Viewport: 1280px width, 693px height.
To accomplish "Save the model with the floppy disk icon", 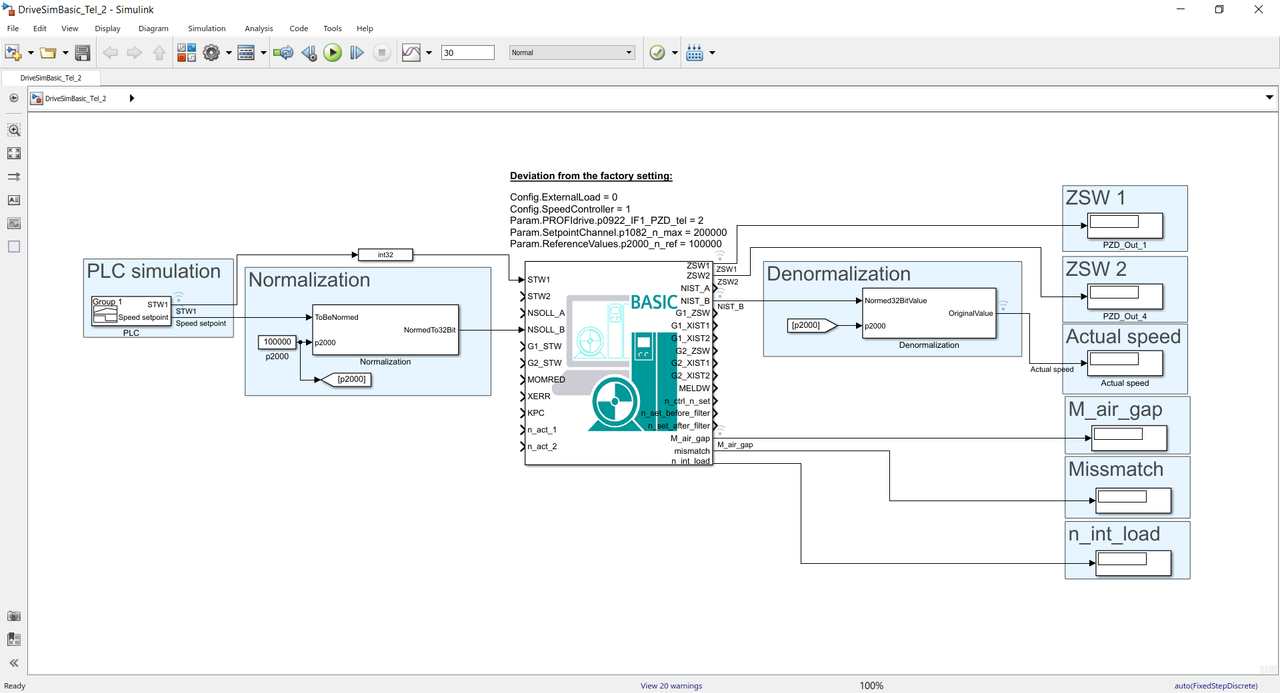I will pos(83,53).
